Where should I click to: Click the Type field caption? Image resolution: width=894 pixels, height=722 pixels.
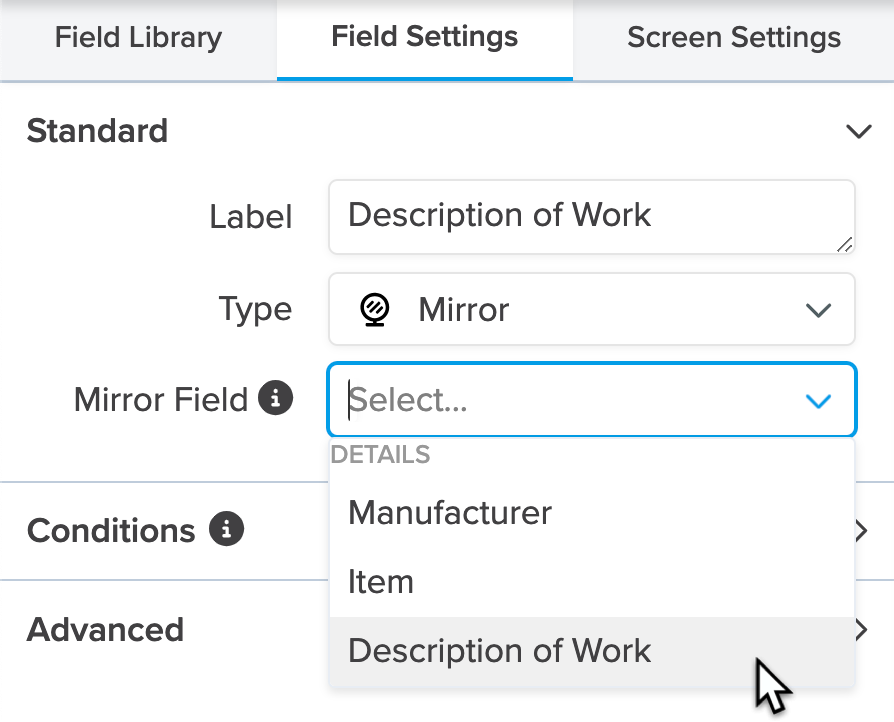click(x=255, y=310)
